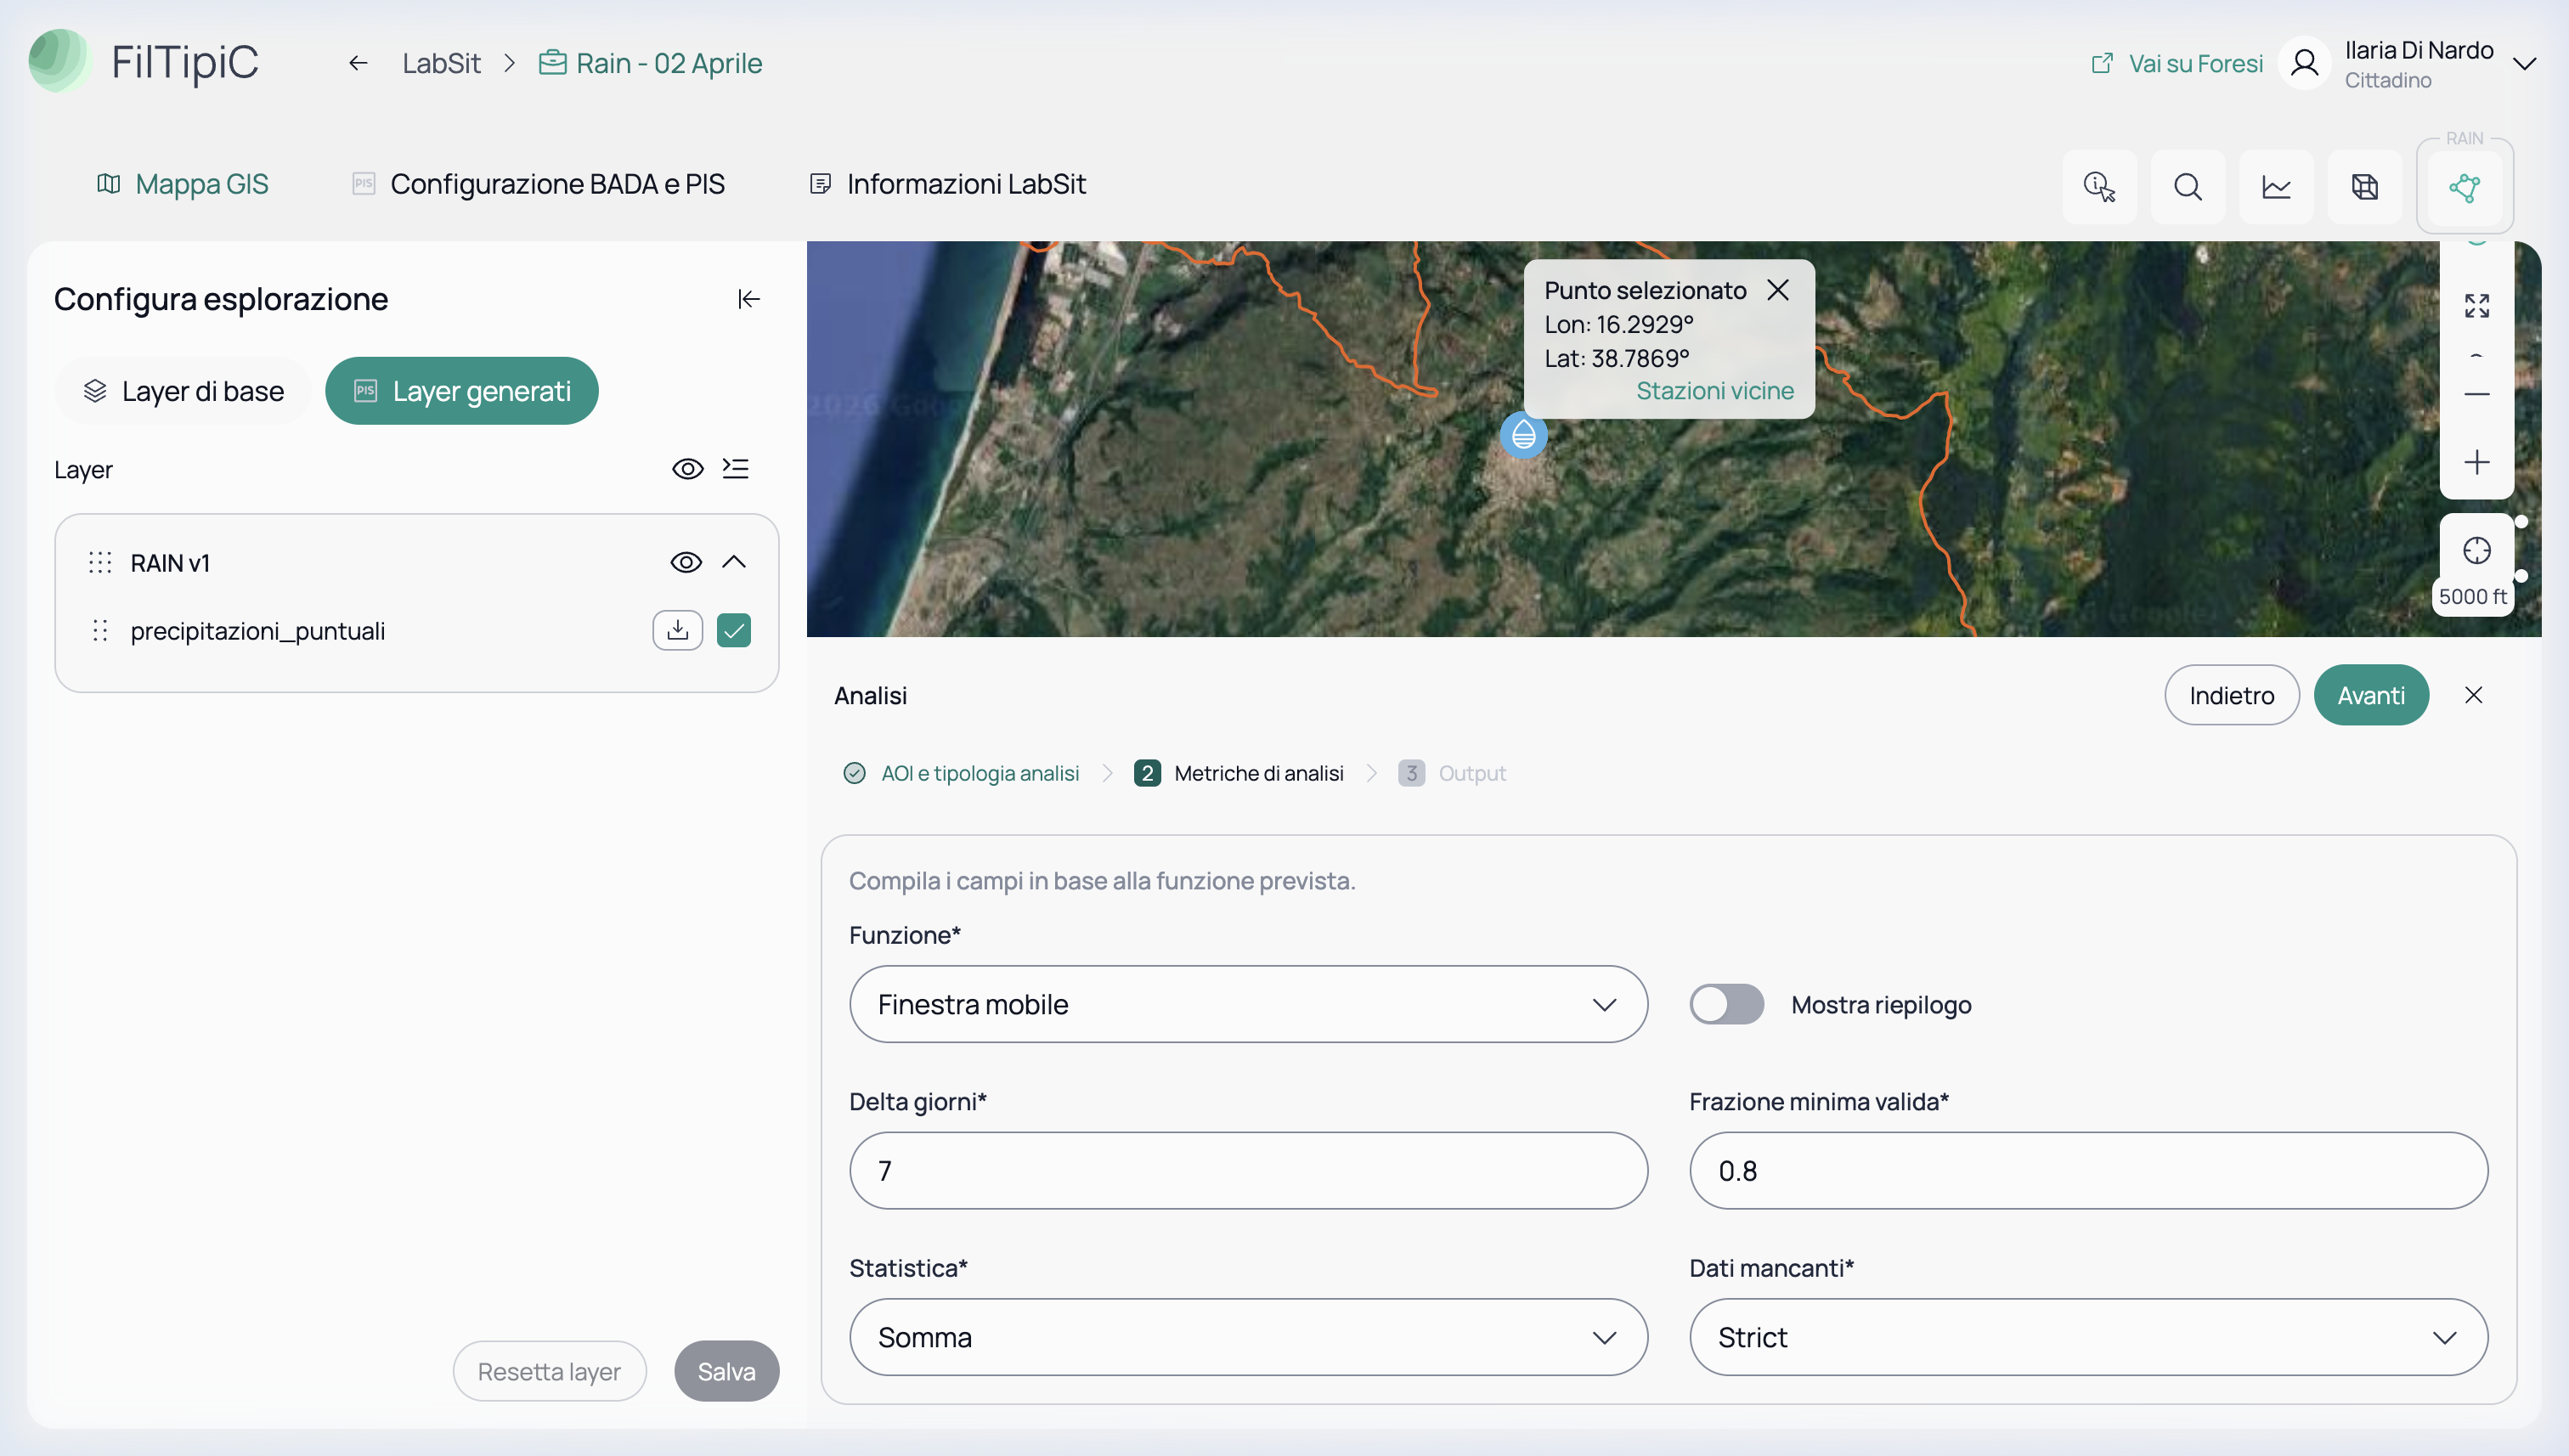2569x1456 pixels.
Task: Open the map search tool
Action: (x=2187, y=187)
